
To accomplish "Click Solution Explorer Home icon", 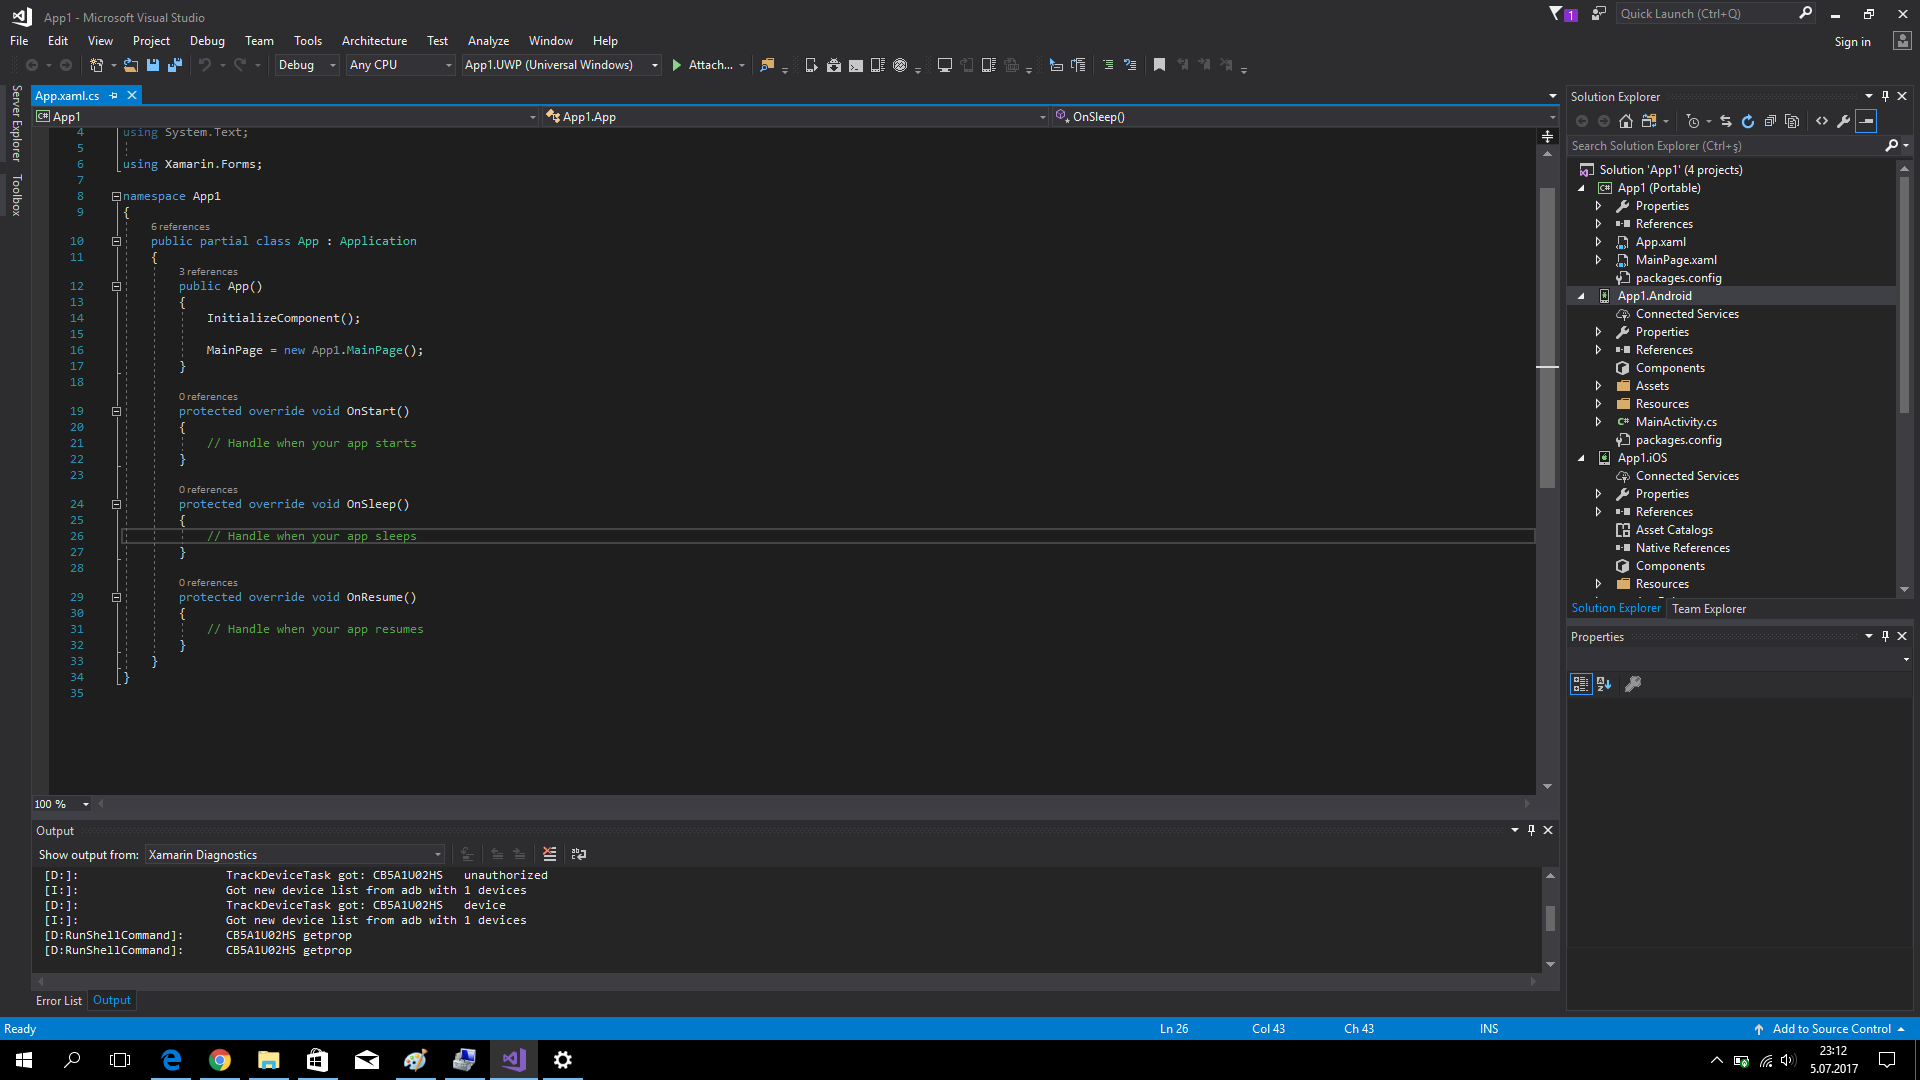I will pos(1626,121).
